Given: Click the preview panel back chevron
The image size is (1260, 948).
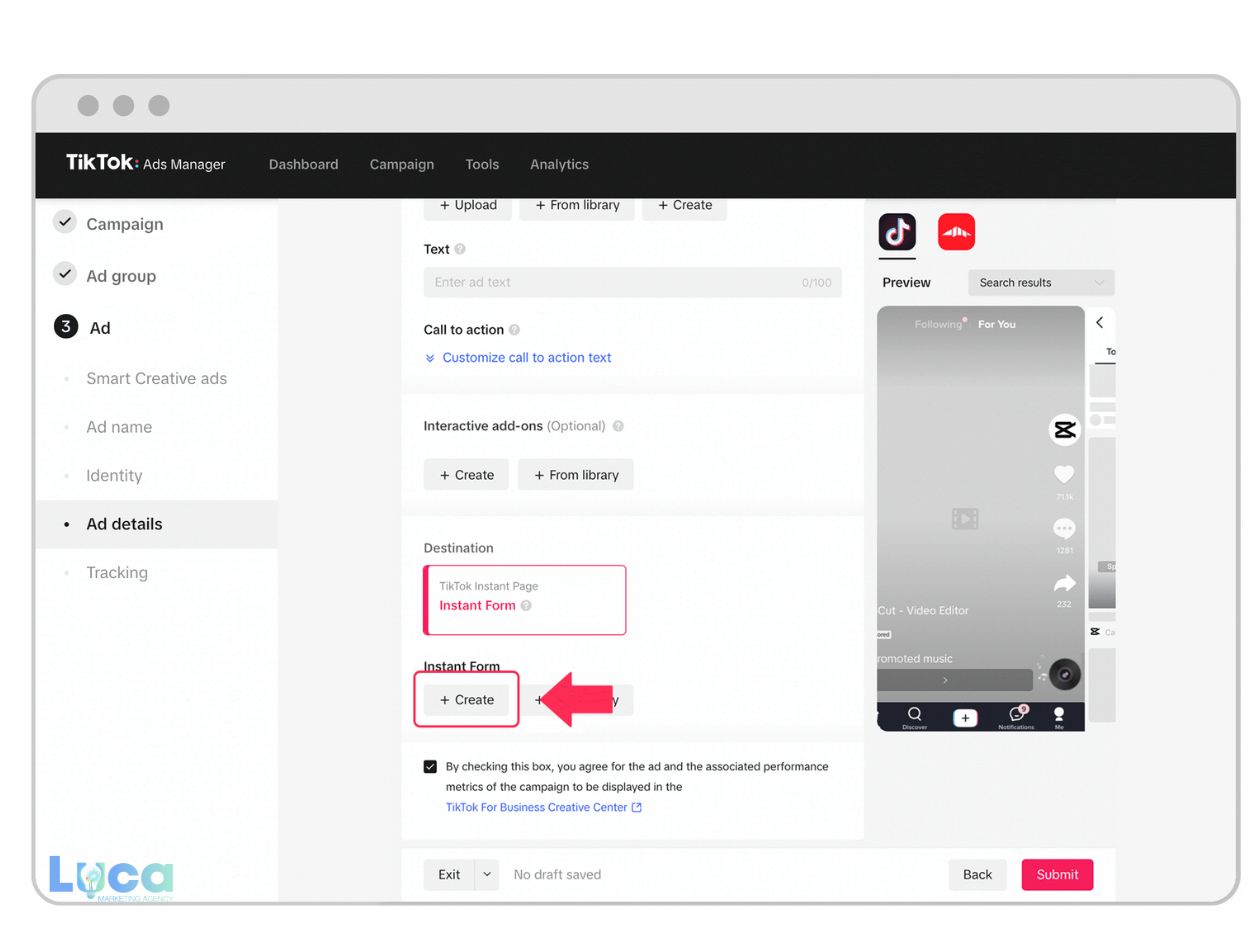Looking at the screenshot, I should (1100, 322).
